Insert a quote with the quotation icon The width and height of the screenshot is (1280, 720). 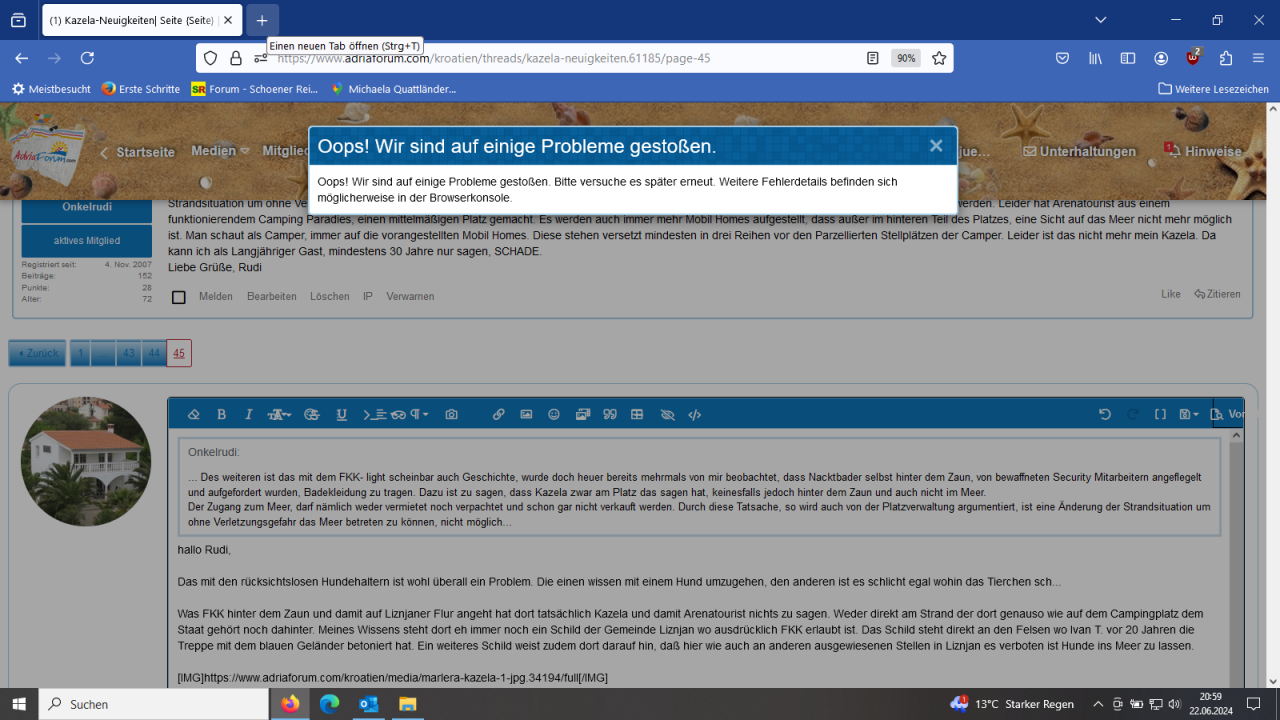610,415
